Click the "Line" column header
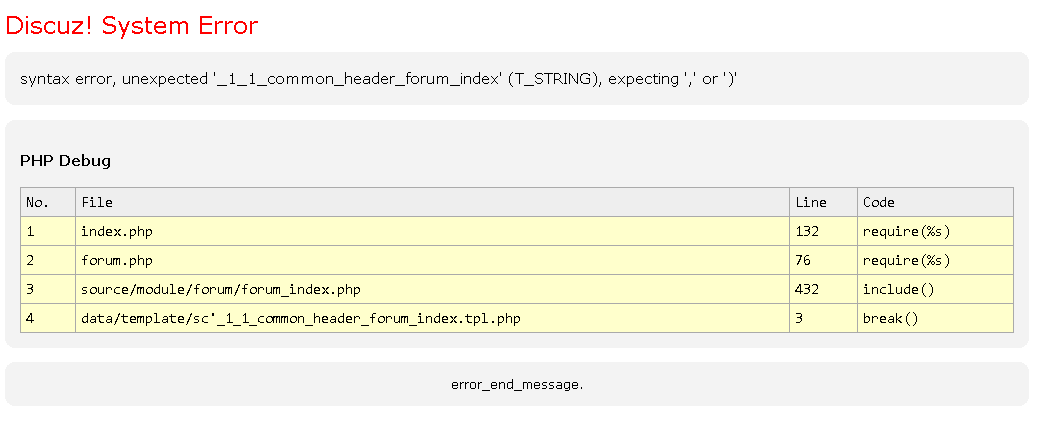The width and height of the screenshot is (1062, 440). pyautogui.click(x=810, y=202)
